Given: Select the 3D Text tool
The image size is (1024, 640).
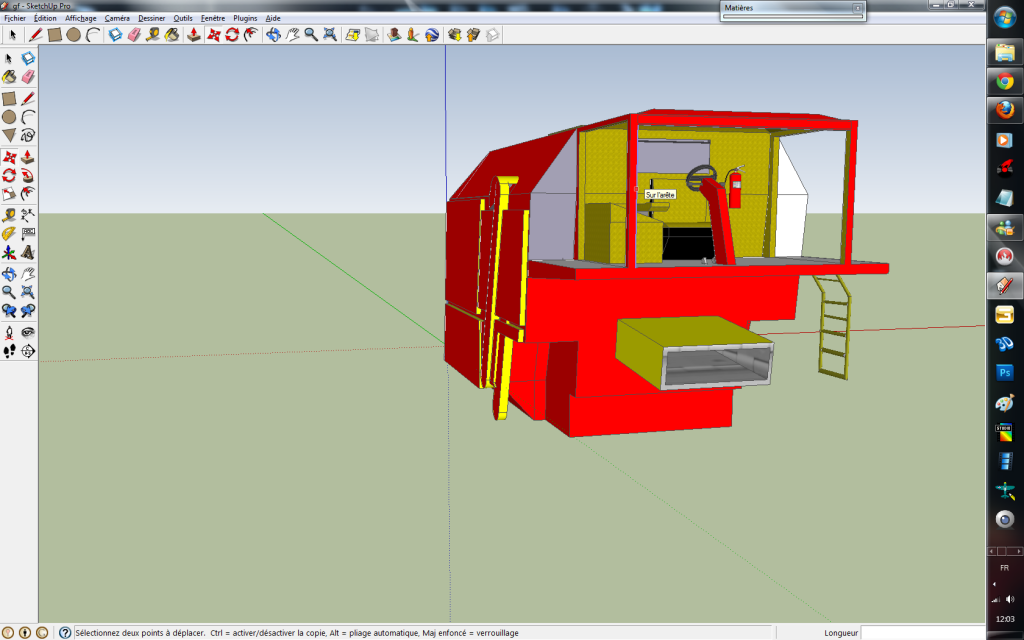Looking at the screenshot, I should (27, 253).
